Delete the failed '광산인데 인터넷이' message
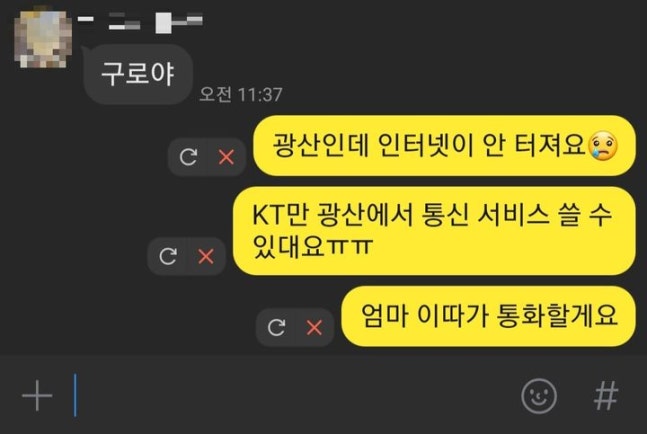Image resolution: width=647 pixels, height=434 pixels. pos(226,157)
